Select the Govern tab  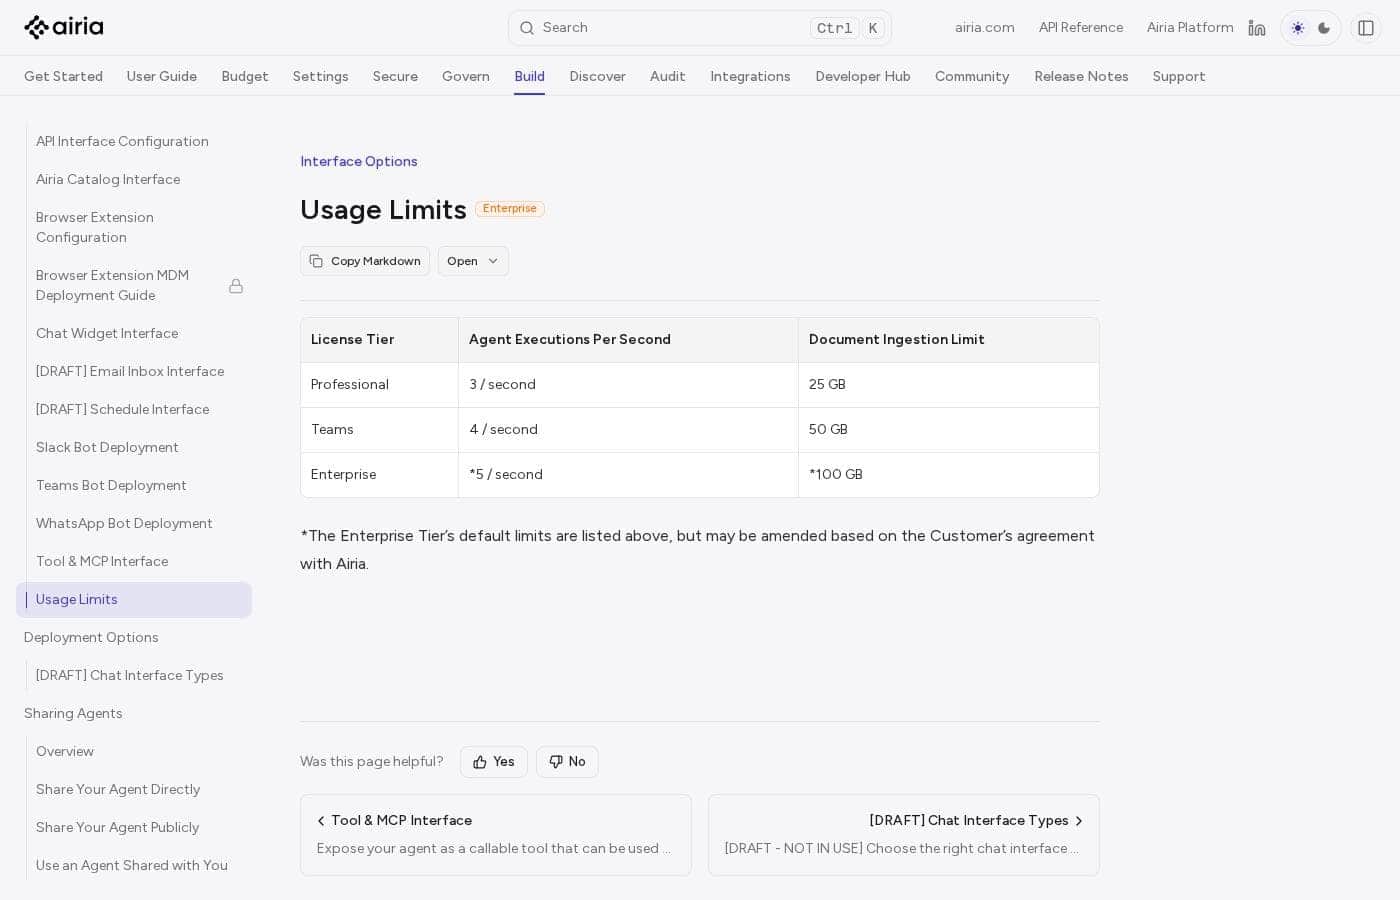(x=466, y=76)
